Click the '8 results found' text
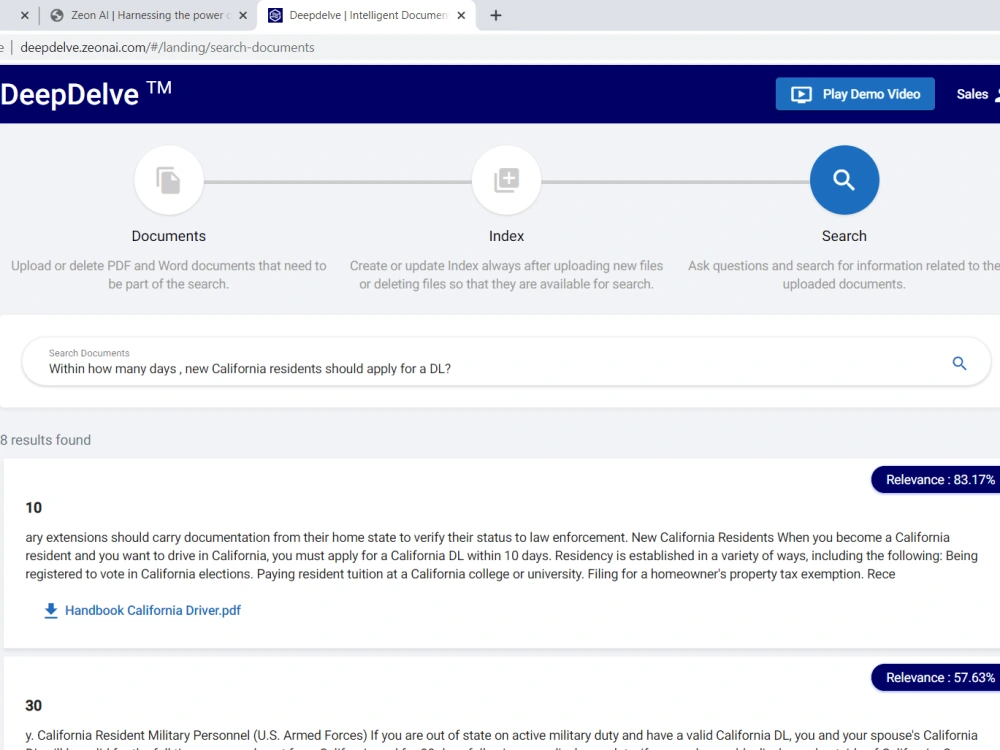 pos(45,440)
